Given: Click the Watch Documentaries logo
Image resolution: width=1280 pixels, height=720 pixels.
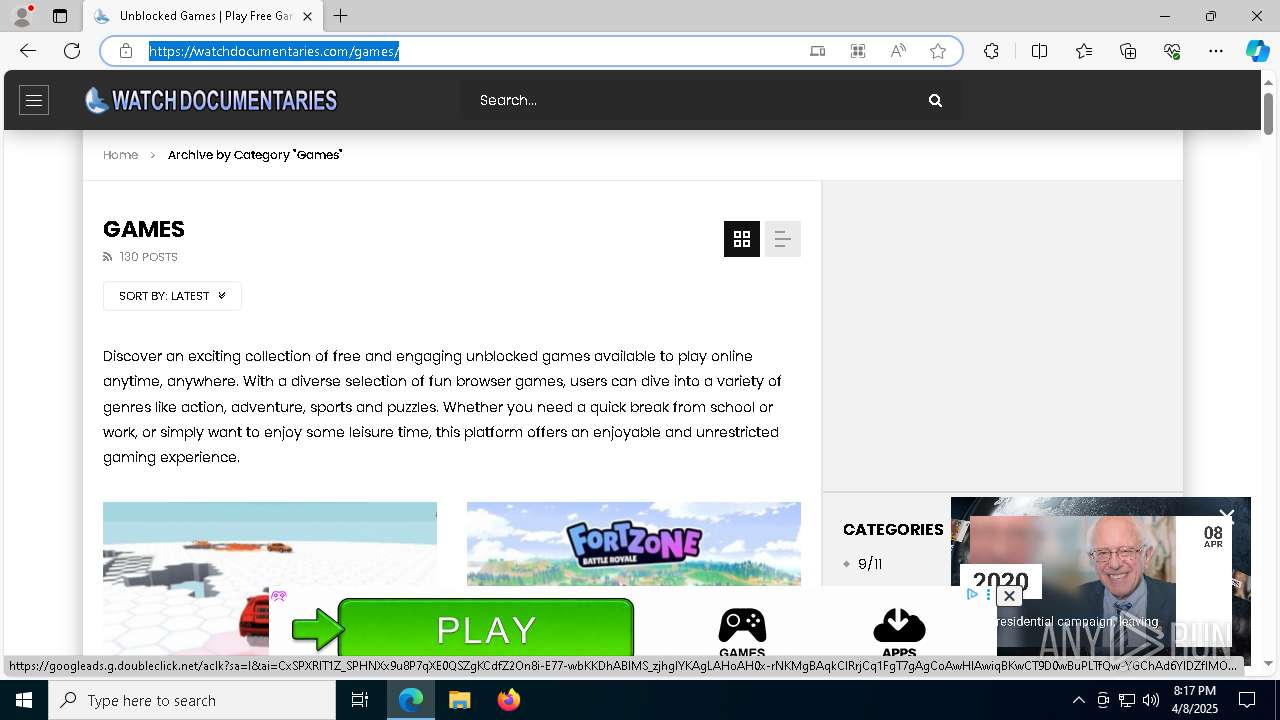Looking at the screenshot, I should [x=211, y=100].
